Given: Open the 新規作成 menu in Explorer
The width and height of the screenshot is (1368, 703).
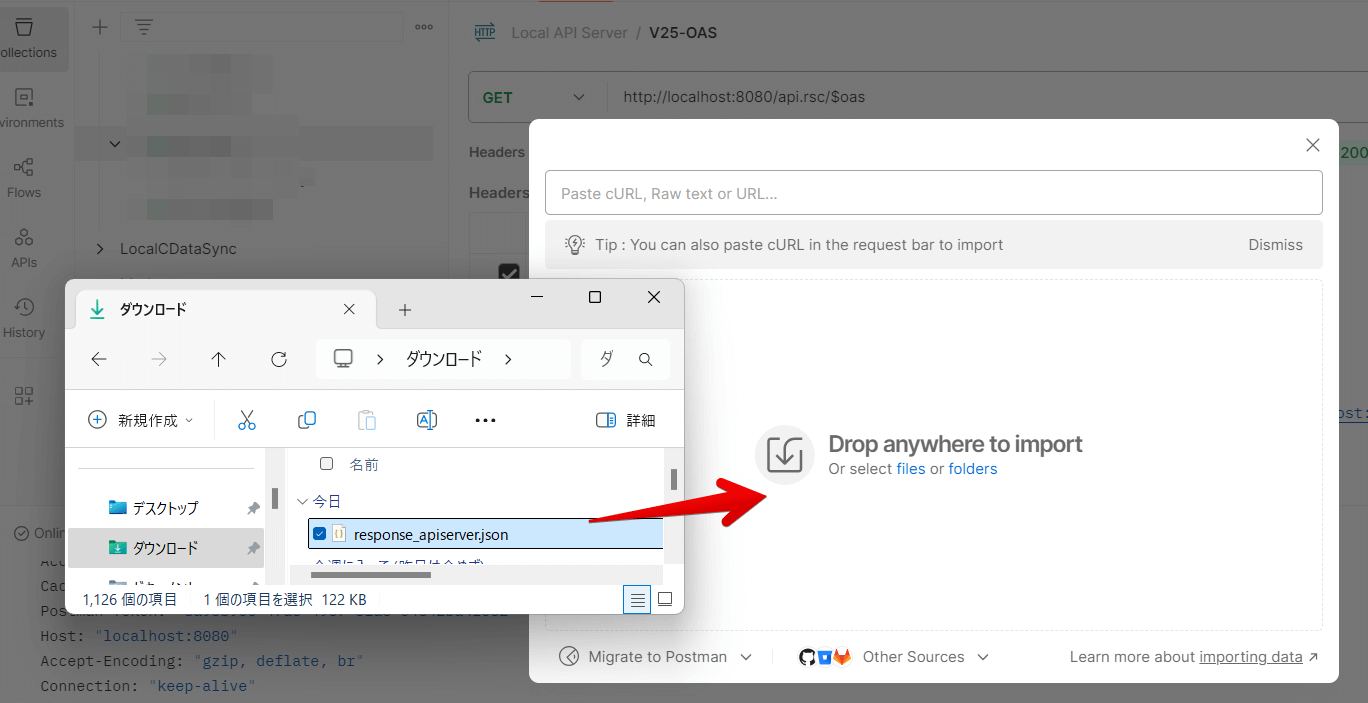Looking at the screenshot, I should click(140, 420).
